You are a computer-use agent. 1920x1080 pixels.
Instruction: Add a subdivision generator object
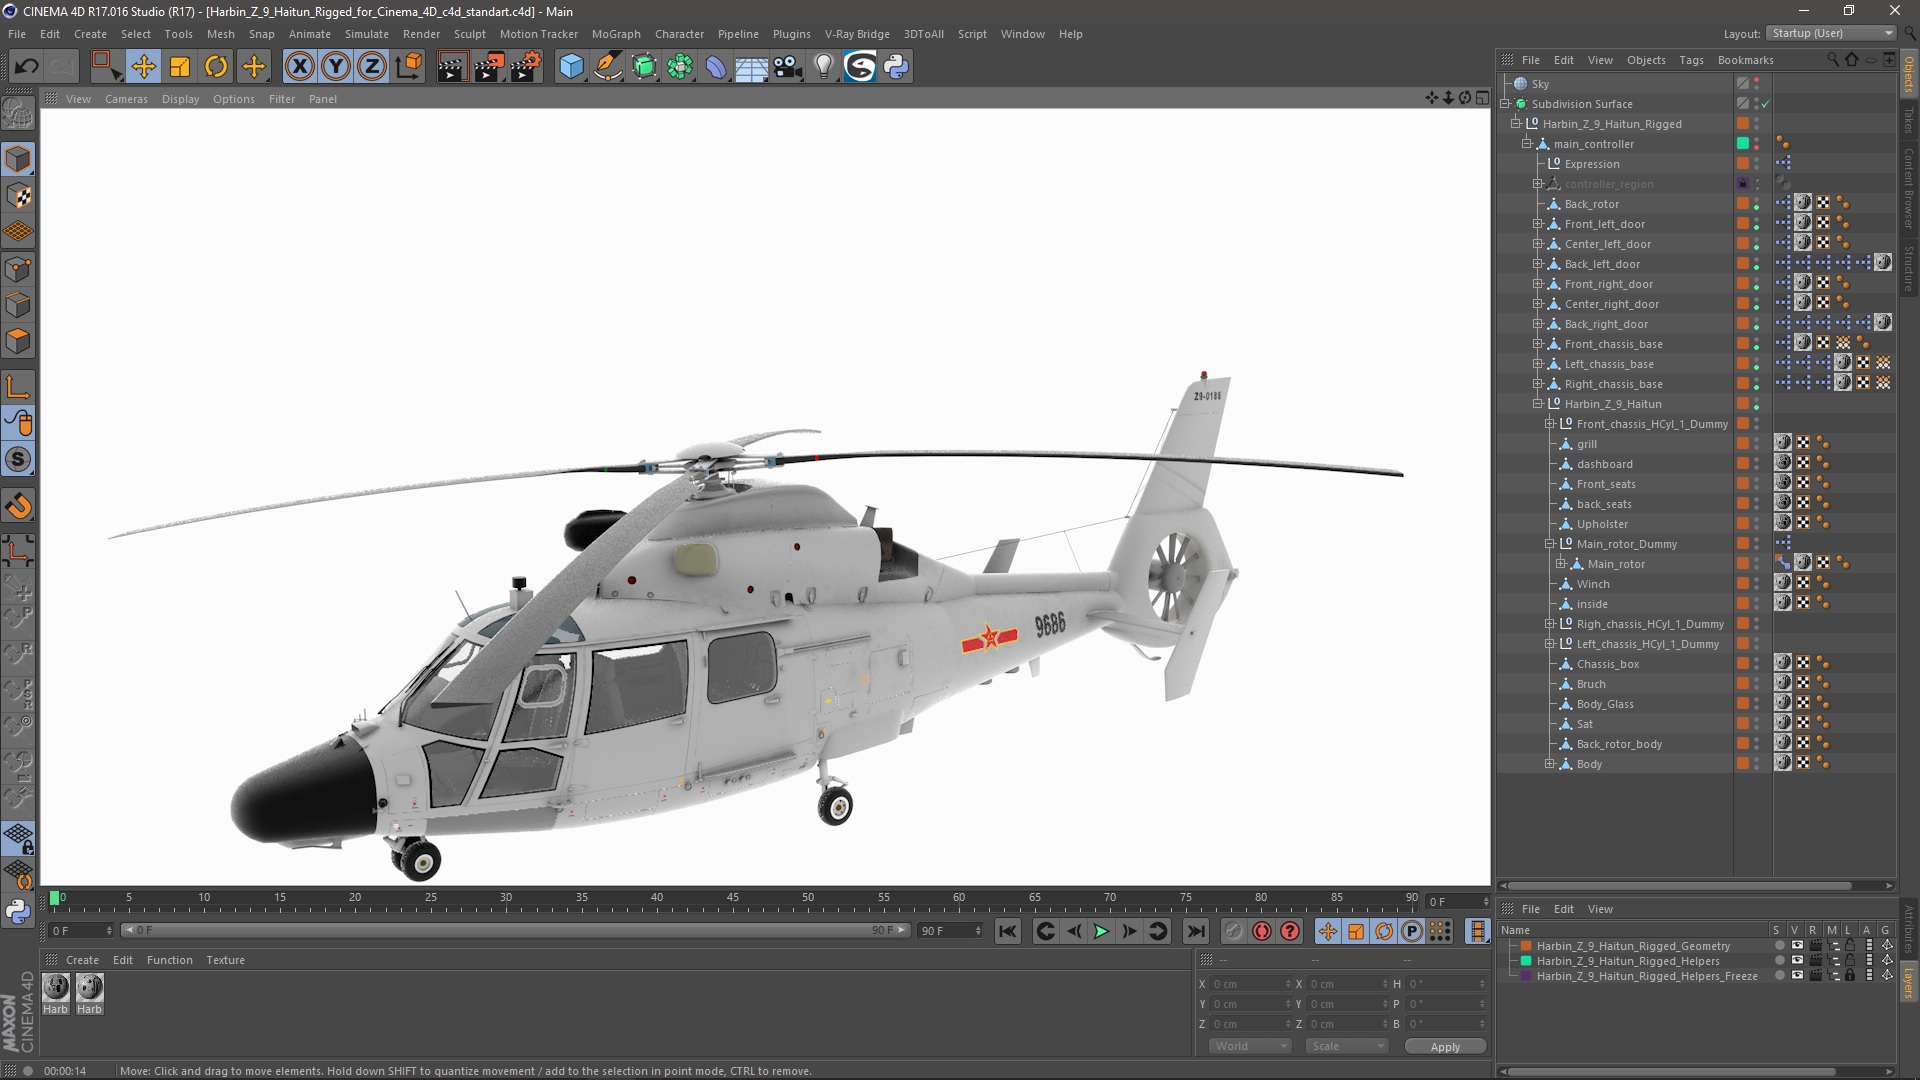tap(645, 67)
